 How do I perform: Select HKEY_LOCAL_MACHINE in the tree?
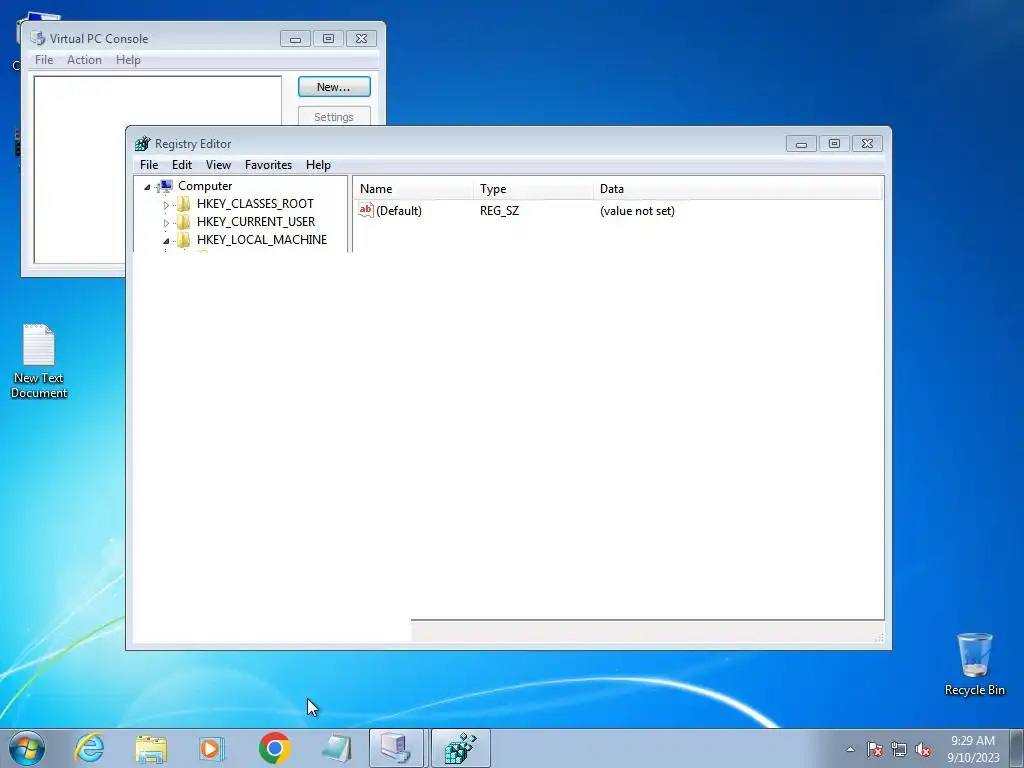tap(261, 240)
